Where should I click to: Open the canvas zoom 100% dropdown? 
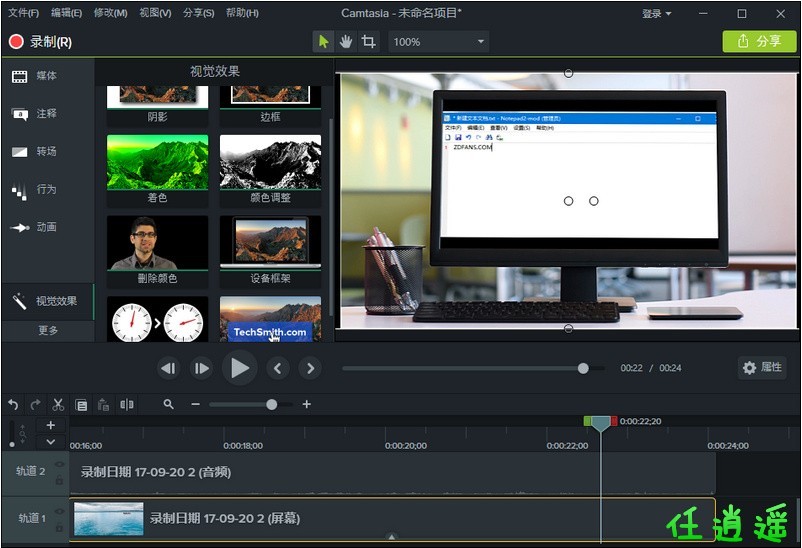point(438,42)
